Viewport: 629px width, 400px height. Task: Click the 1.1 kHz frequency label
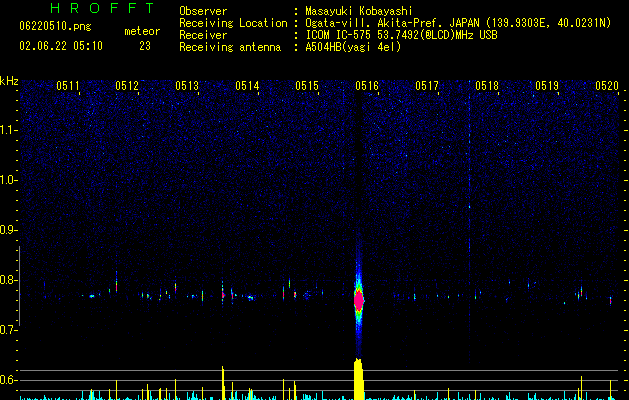pyautogui.click(x=8, y=130)
